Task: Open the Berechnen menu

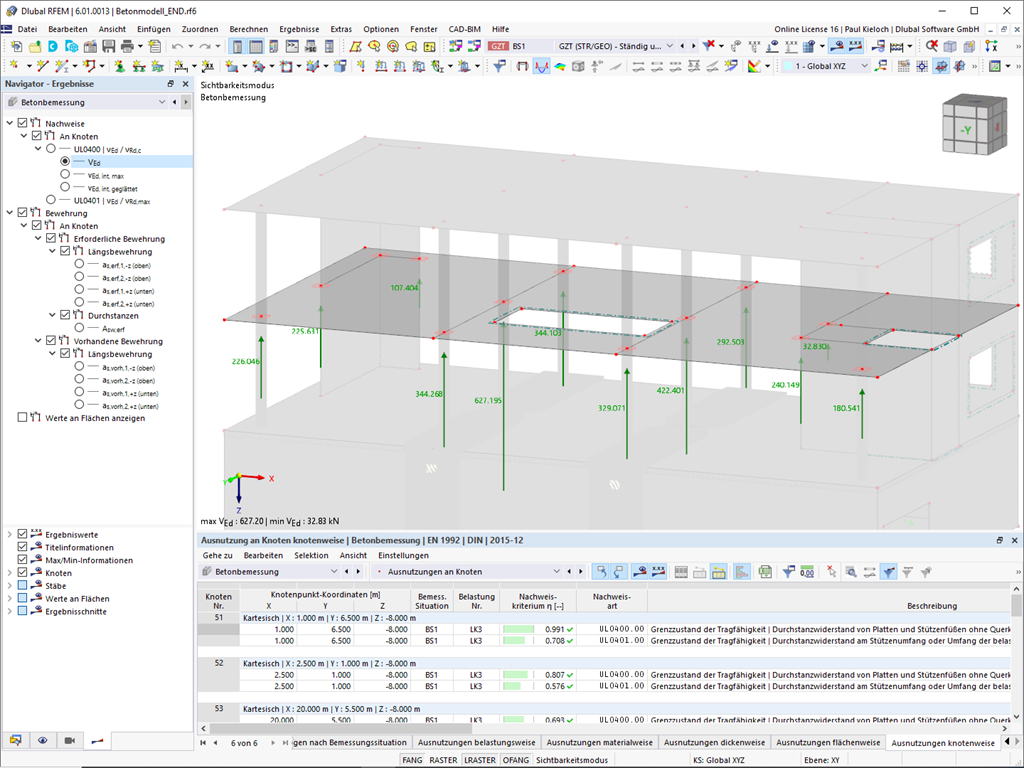Action: (248, 29)
